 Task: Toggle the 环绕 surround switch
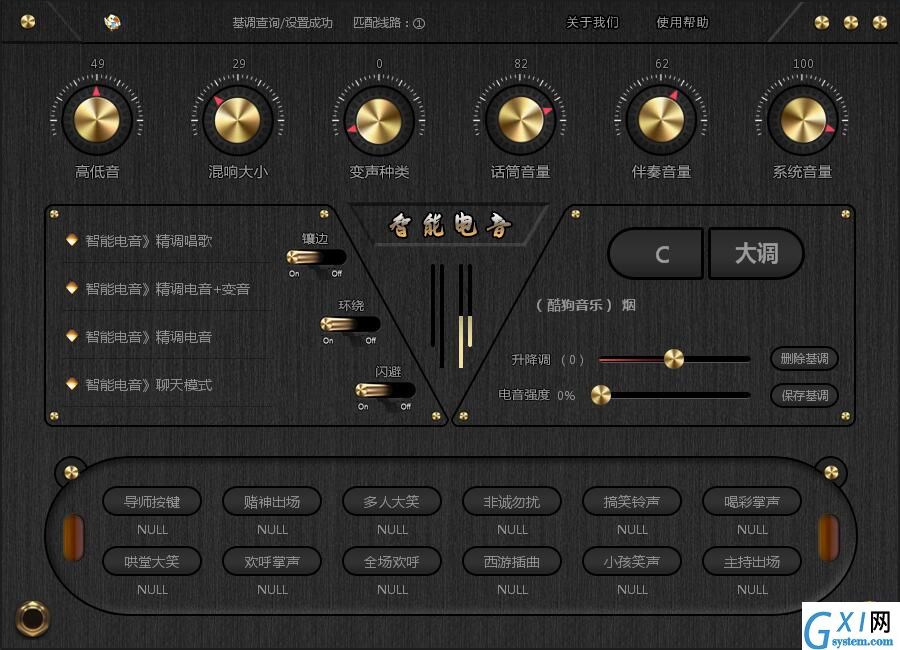click(x=350, y=324)
